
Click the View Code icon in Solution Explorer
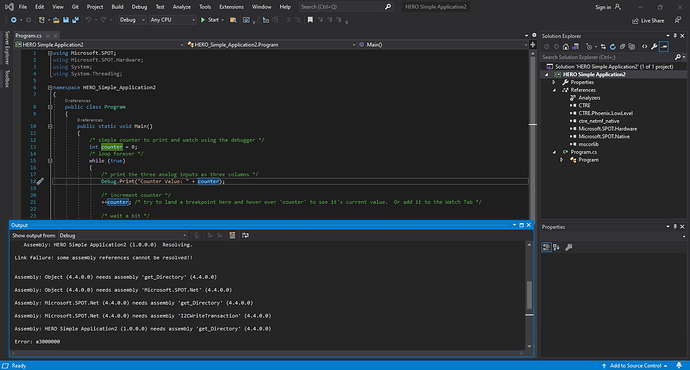[x=645, y=47]
